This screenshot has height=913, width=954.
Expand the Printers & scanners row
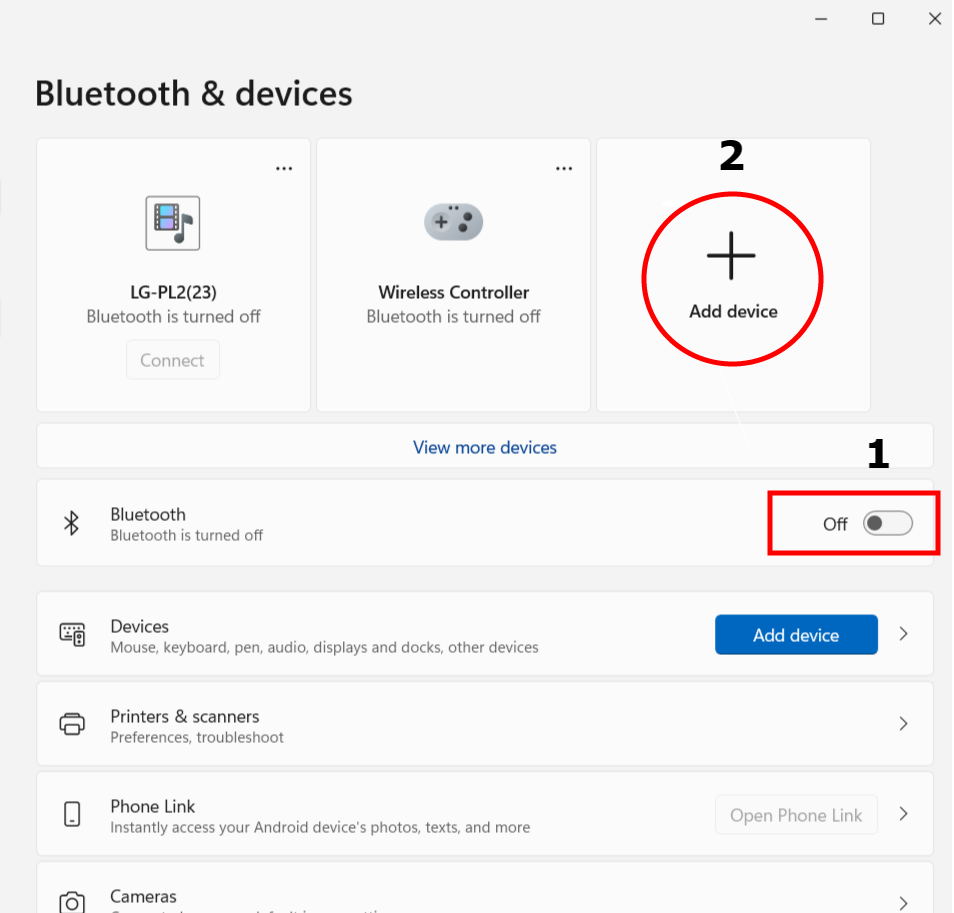coord(904,723)
